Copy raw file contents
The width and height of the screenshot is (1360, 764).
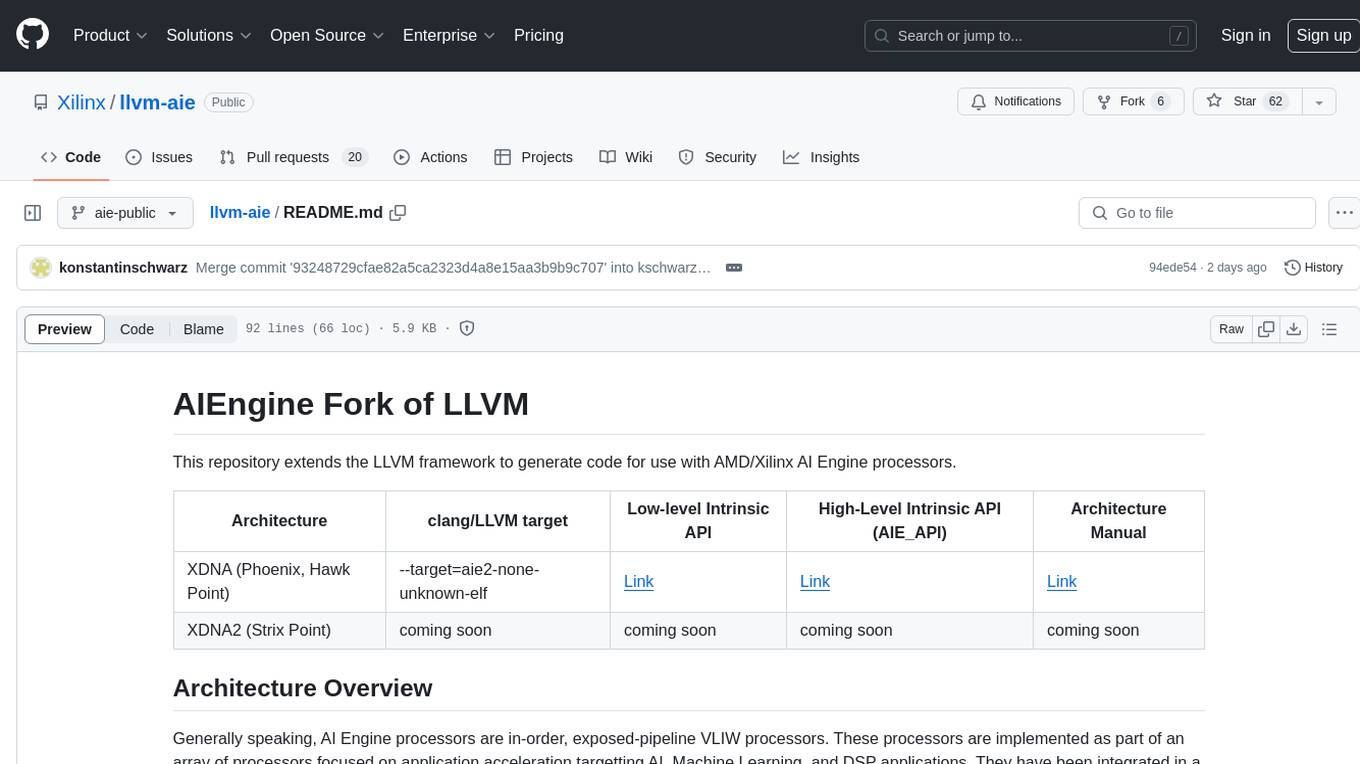(1267, 329)
